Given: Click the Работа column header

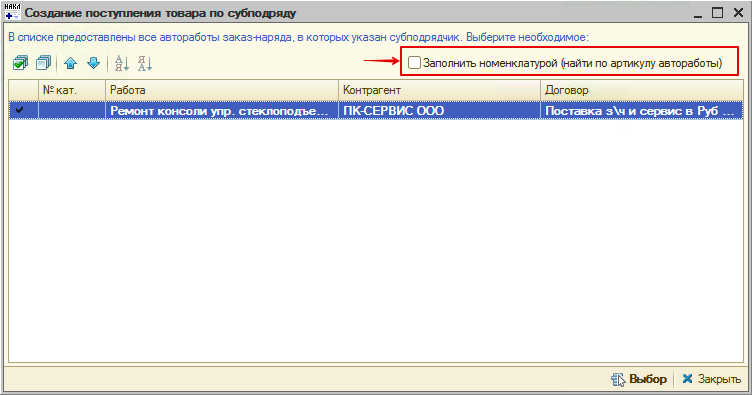Looking at the screenshot, I should (x=222, y=90).
